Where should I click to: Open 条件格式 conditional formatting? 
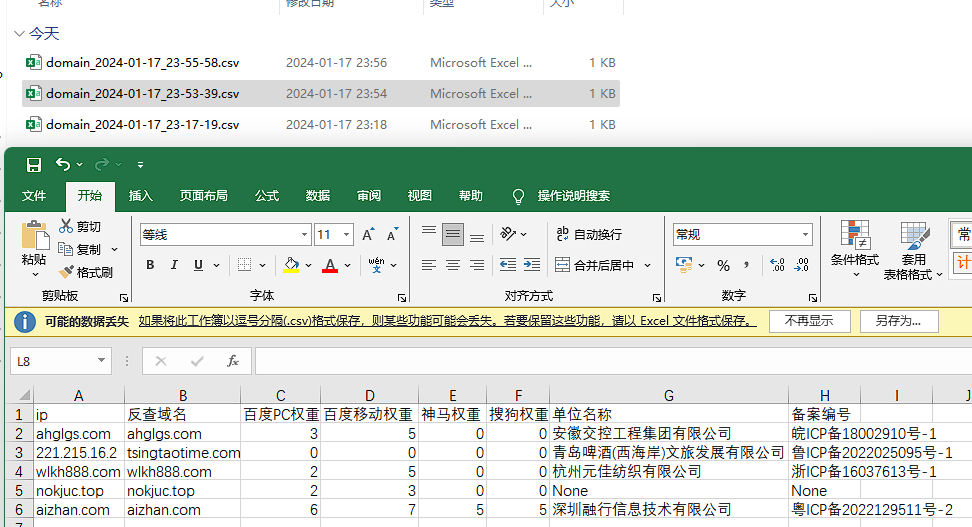point(855,250)
